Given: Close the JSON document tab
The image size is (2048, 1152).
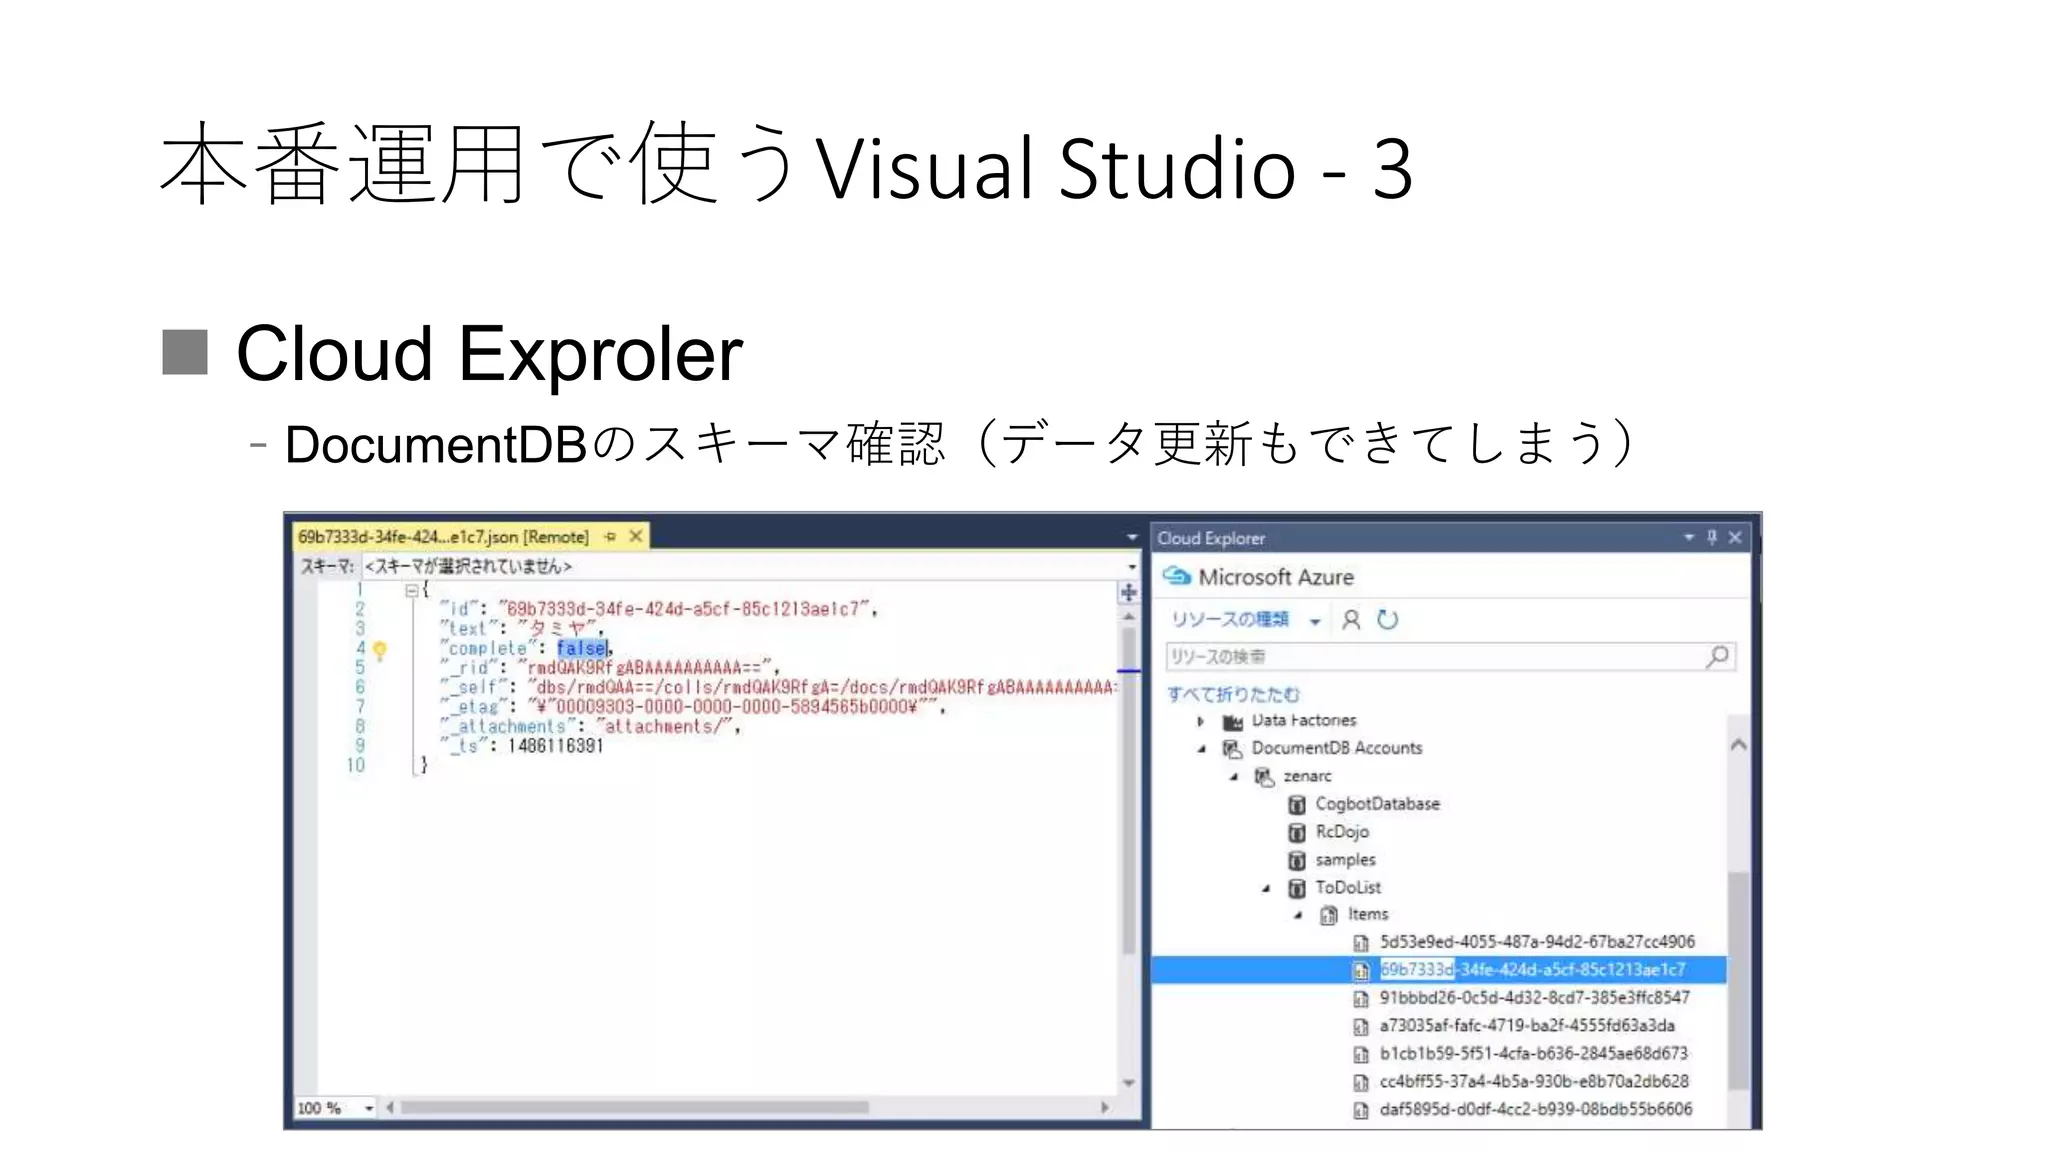Looking at the screenshot, I should click(635, 537).
